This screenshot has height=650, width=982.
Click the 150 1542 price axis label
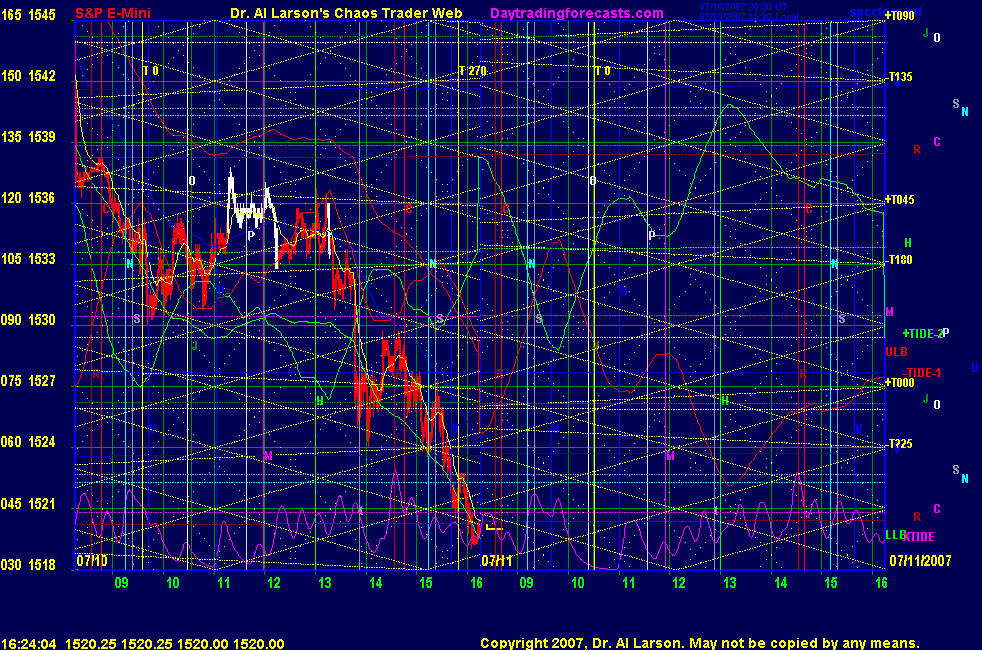[x=28, y=76]
